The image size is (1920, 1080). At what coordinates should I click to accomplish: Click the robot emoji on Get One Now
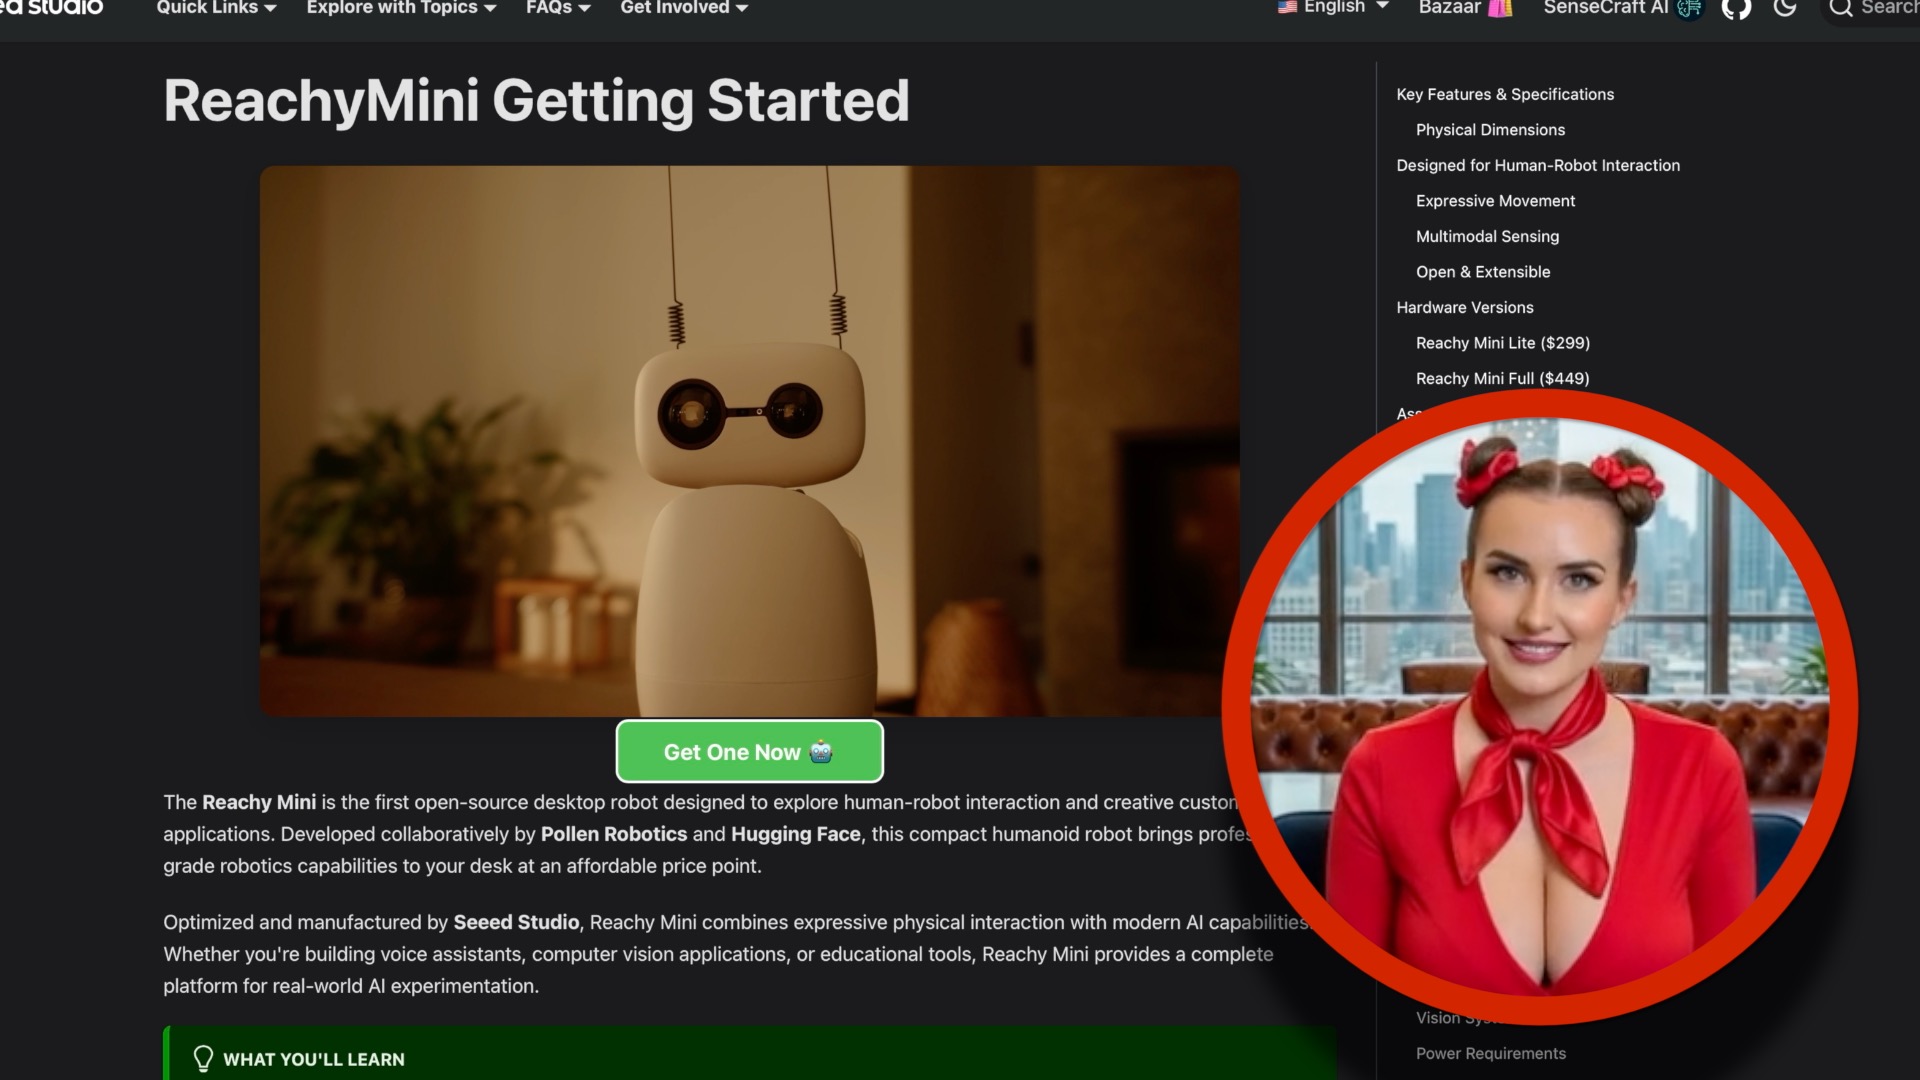tap(820, 752)
